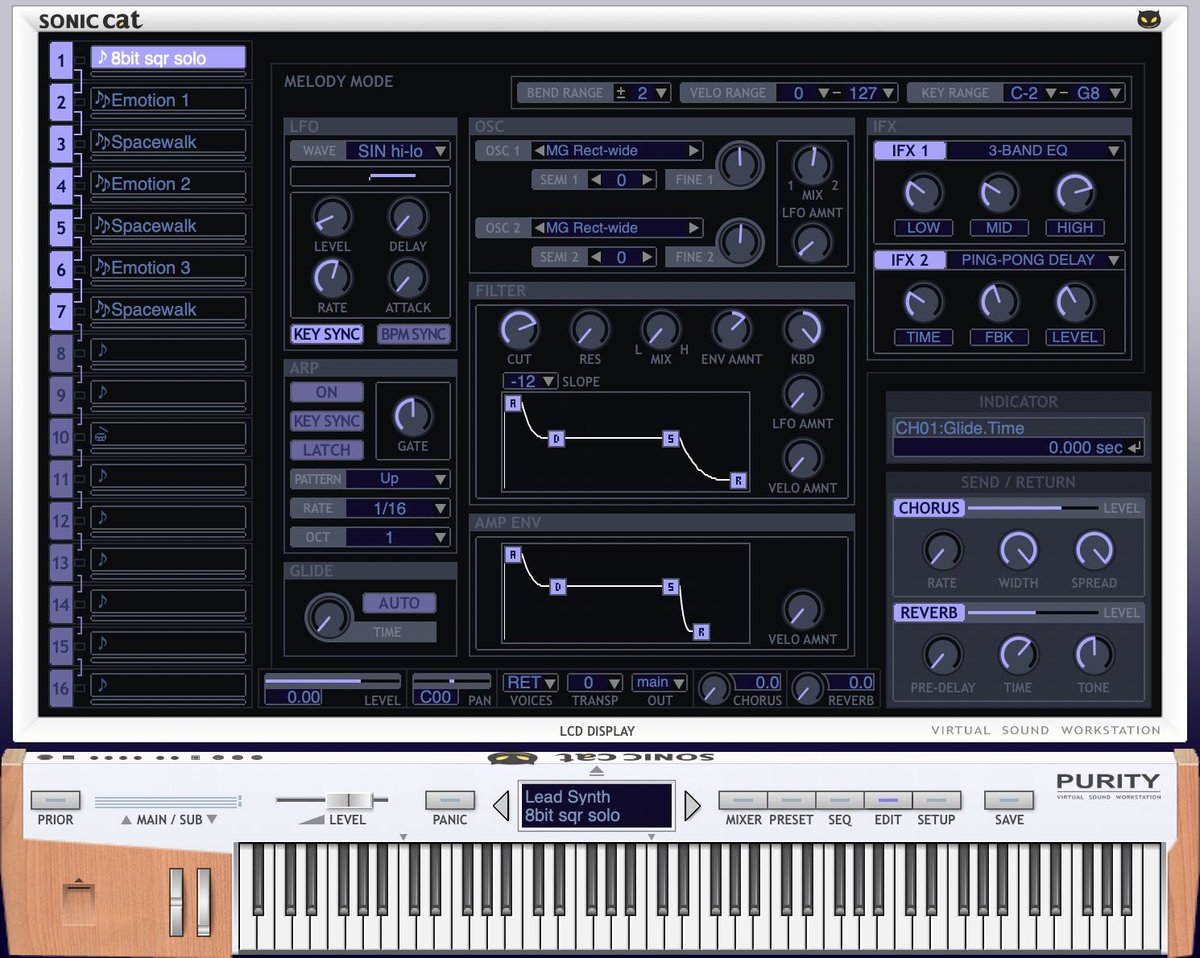
Task: Select channel 10 drum slot
Action: coord(168,435)
